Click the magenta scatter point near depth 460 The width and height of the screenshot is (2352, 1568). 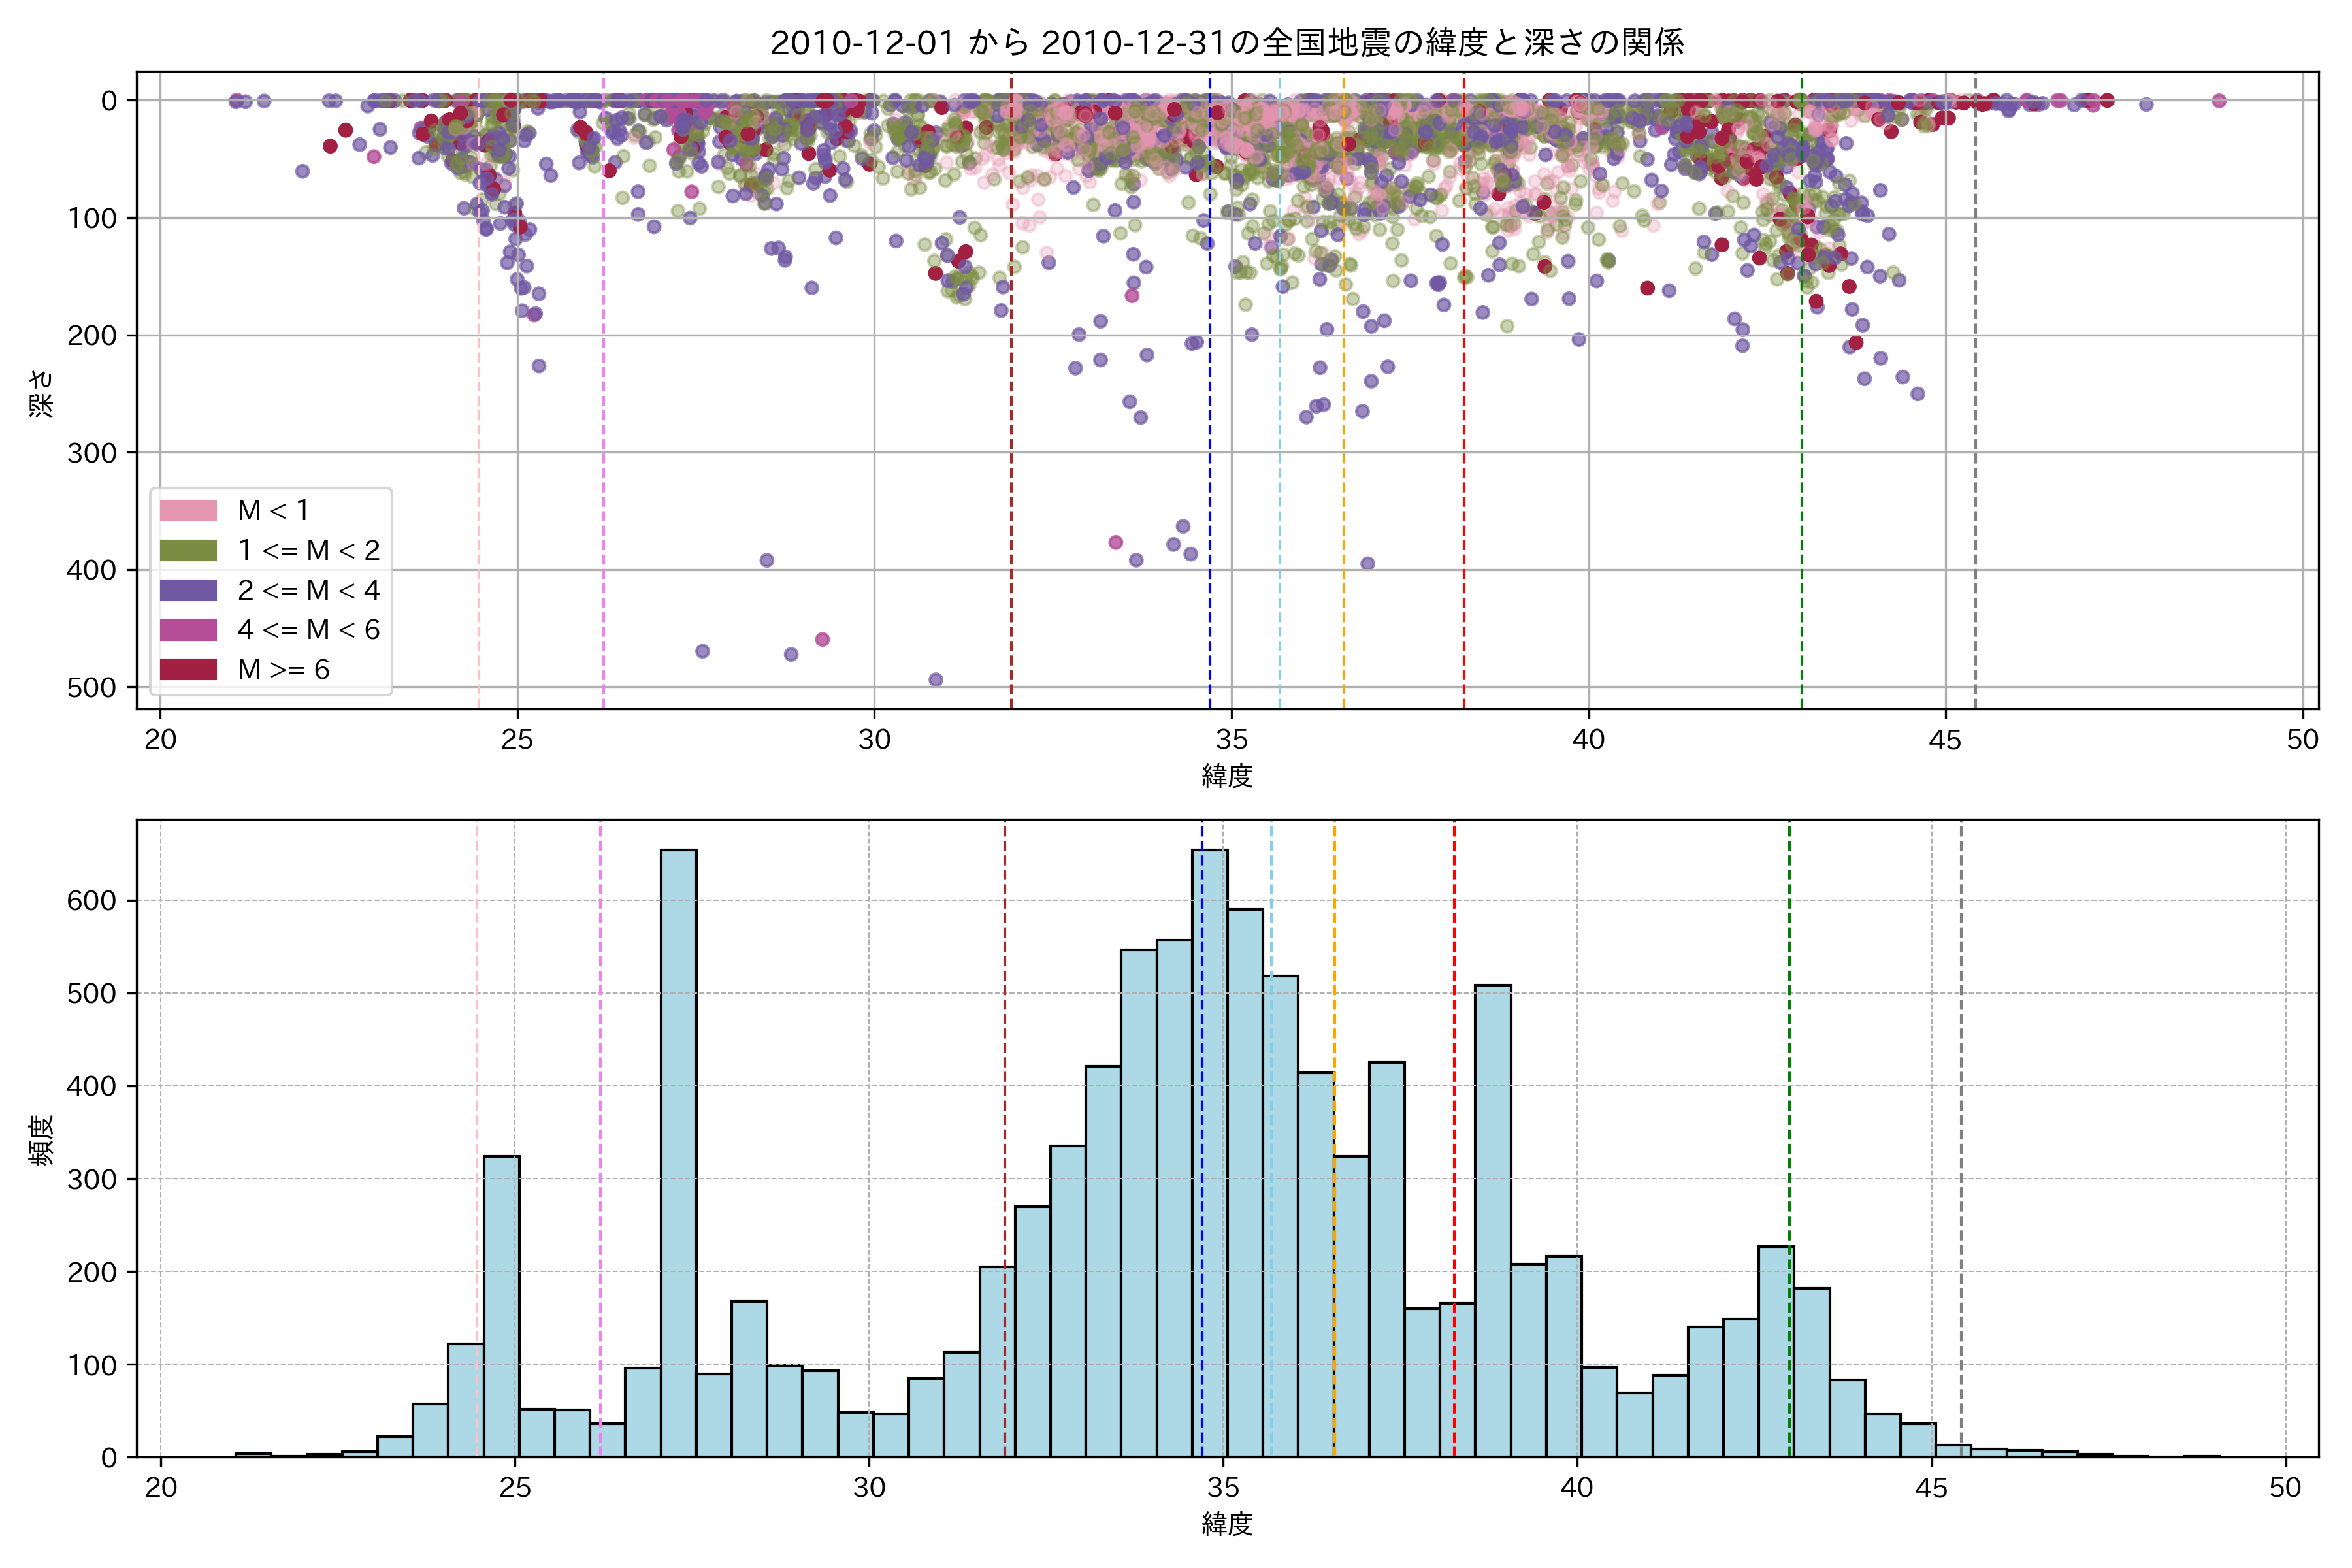click(822, 640)
